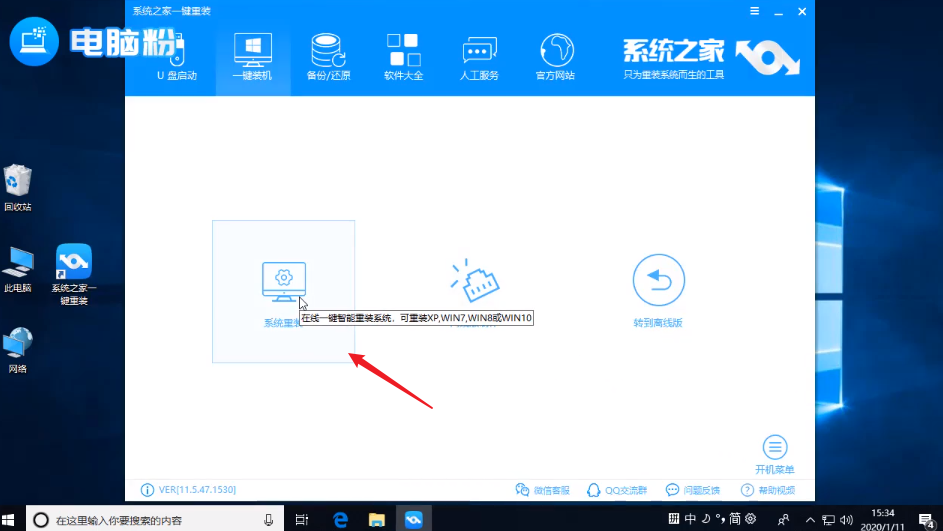943x531 pixels.
Task: Visit 官方网站 tab
Action: [555, 58]
